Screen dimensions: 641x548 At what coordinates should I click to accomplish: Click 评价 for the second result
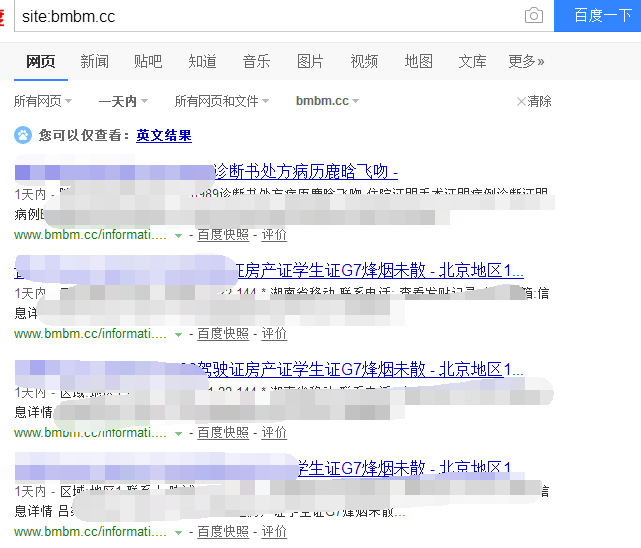click(x=274, y=333)
